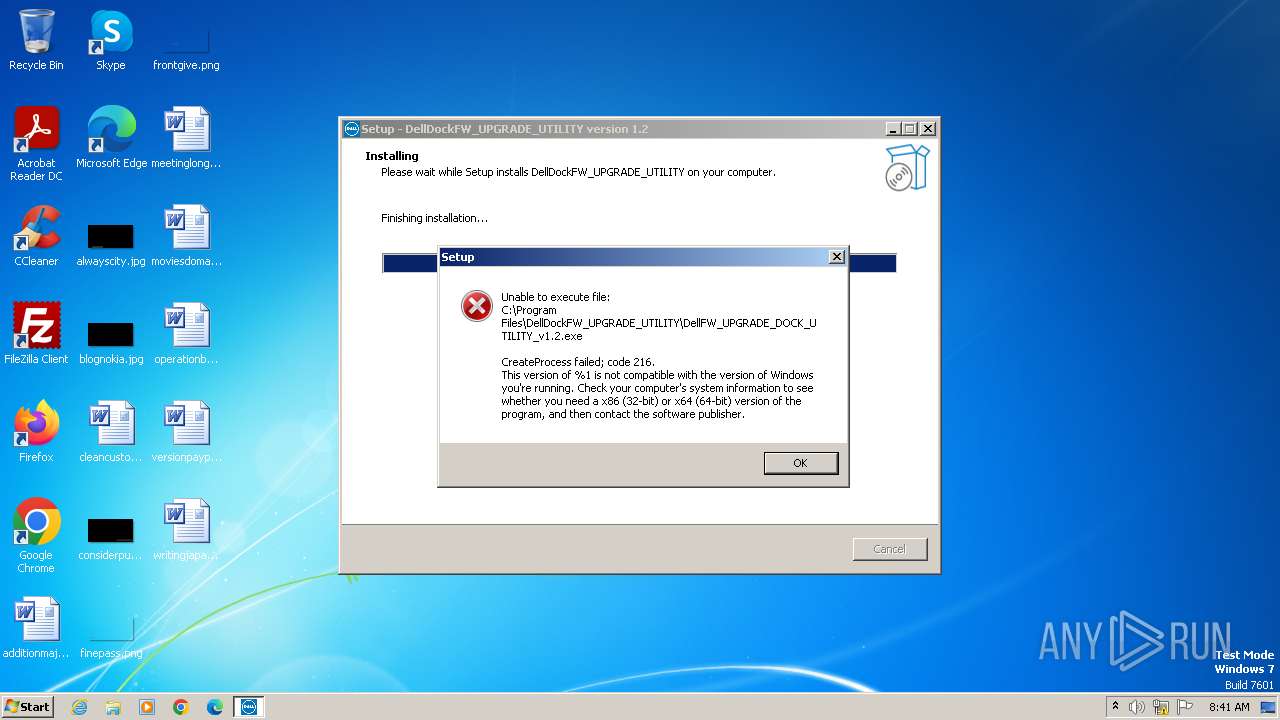This screenshot has width=1280, height=720.
Task: Select the CCleaner desktop shortcut
Action: pyautogui.click(x=36, y=236)
